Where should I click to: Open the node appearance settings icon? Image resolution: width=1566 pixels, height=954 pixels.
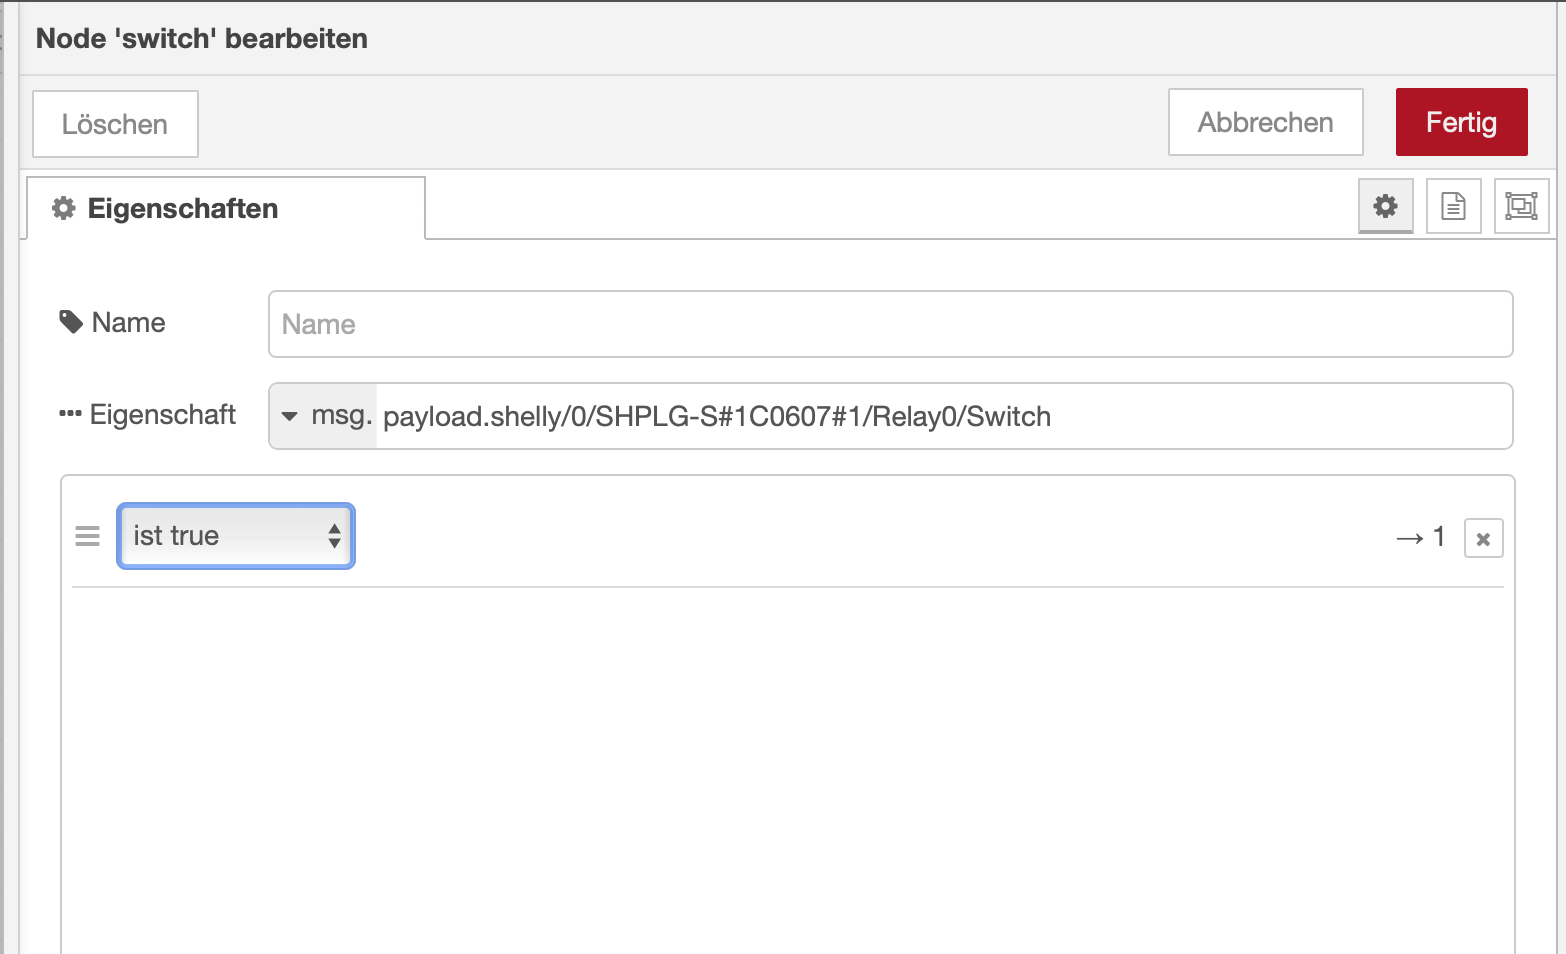(1521, 206)
